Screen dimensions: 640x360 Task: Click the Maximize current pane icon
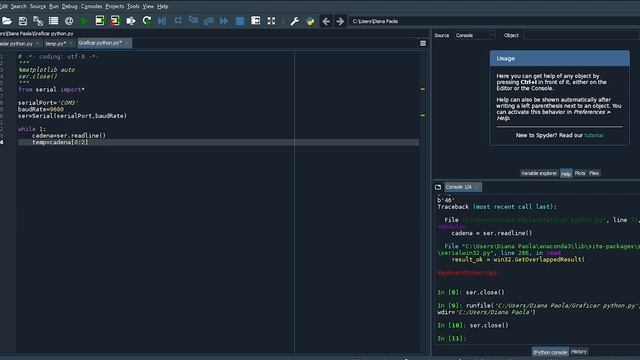(256, 21)
